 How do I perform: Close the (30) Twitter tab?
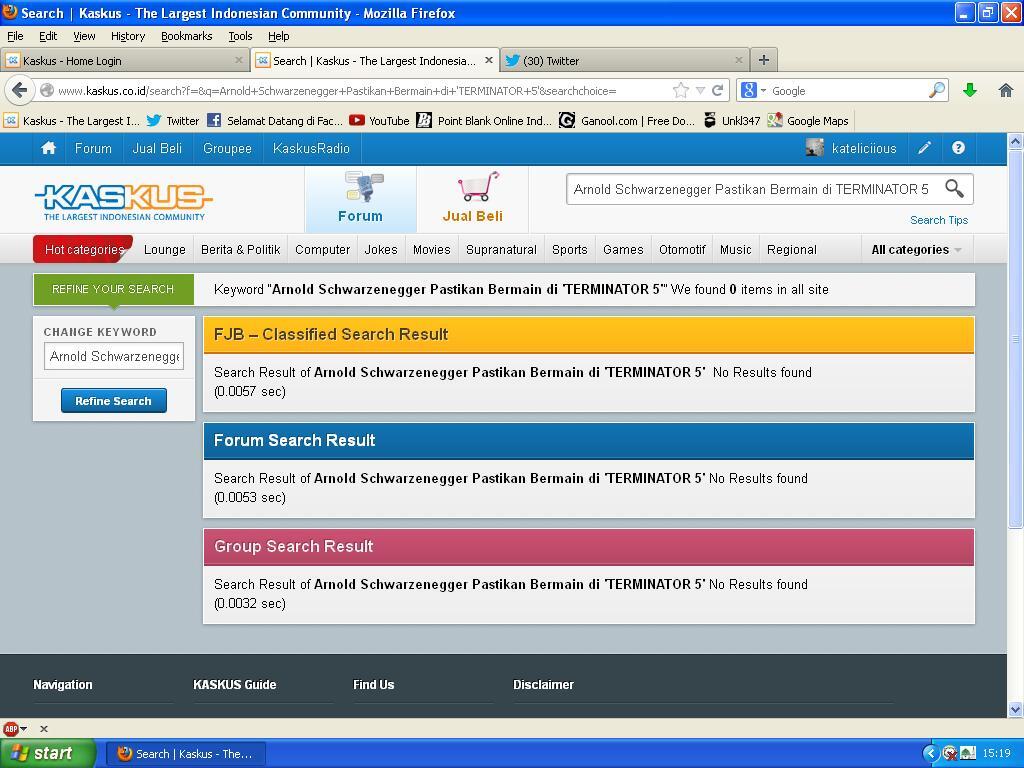(x=739, y=60)
